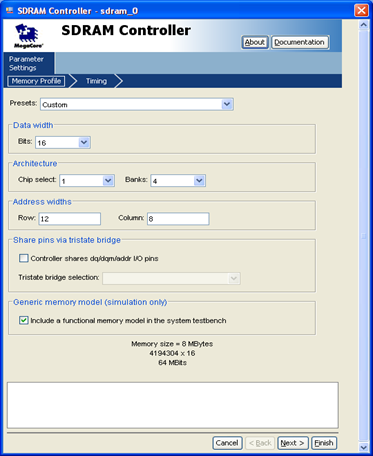The width and height of the screenshot is (373, 456).
Task: Go to the Timing step
Action: [x=96, y=81]
